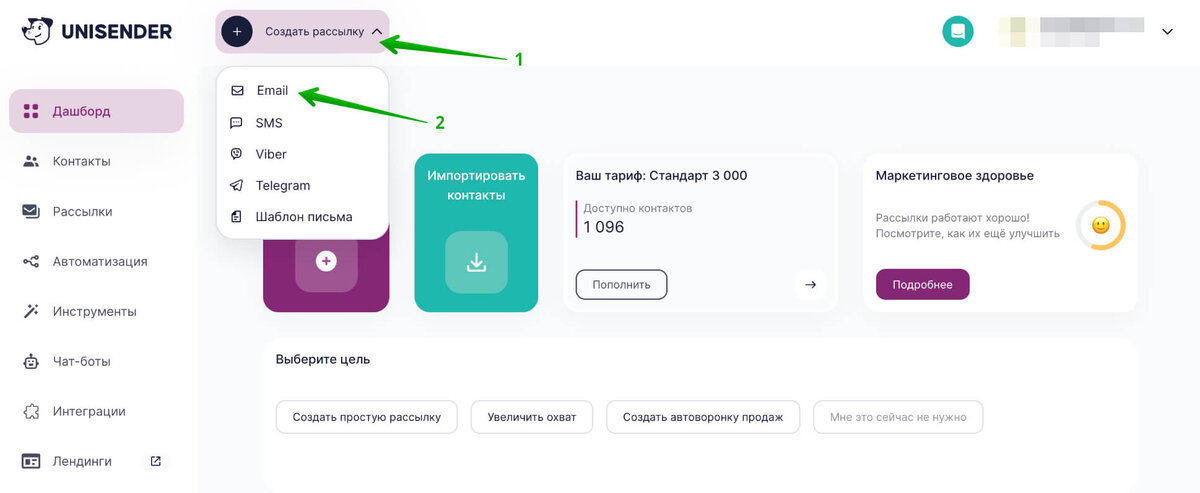Click the available contacts value 1 096
Image resolution: width=1200 pixels, height=493 pixels.
point(604,227)
